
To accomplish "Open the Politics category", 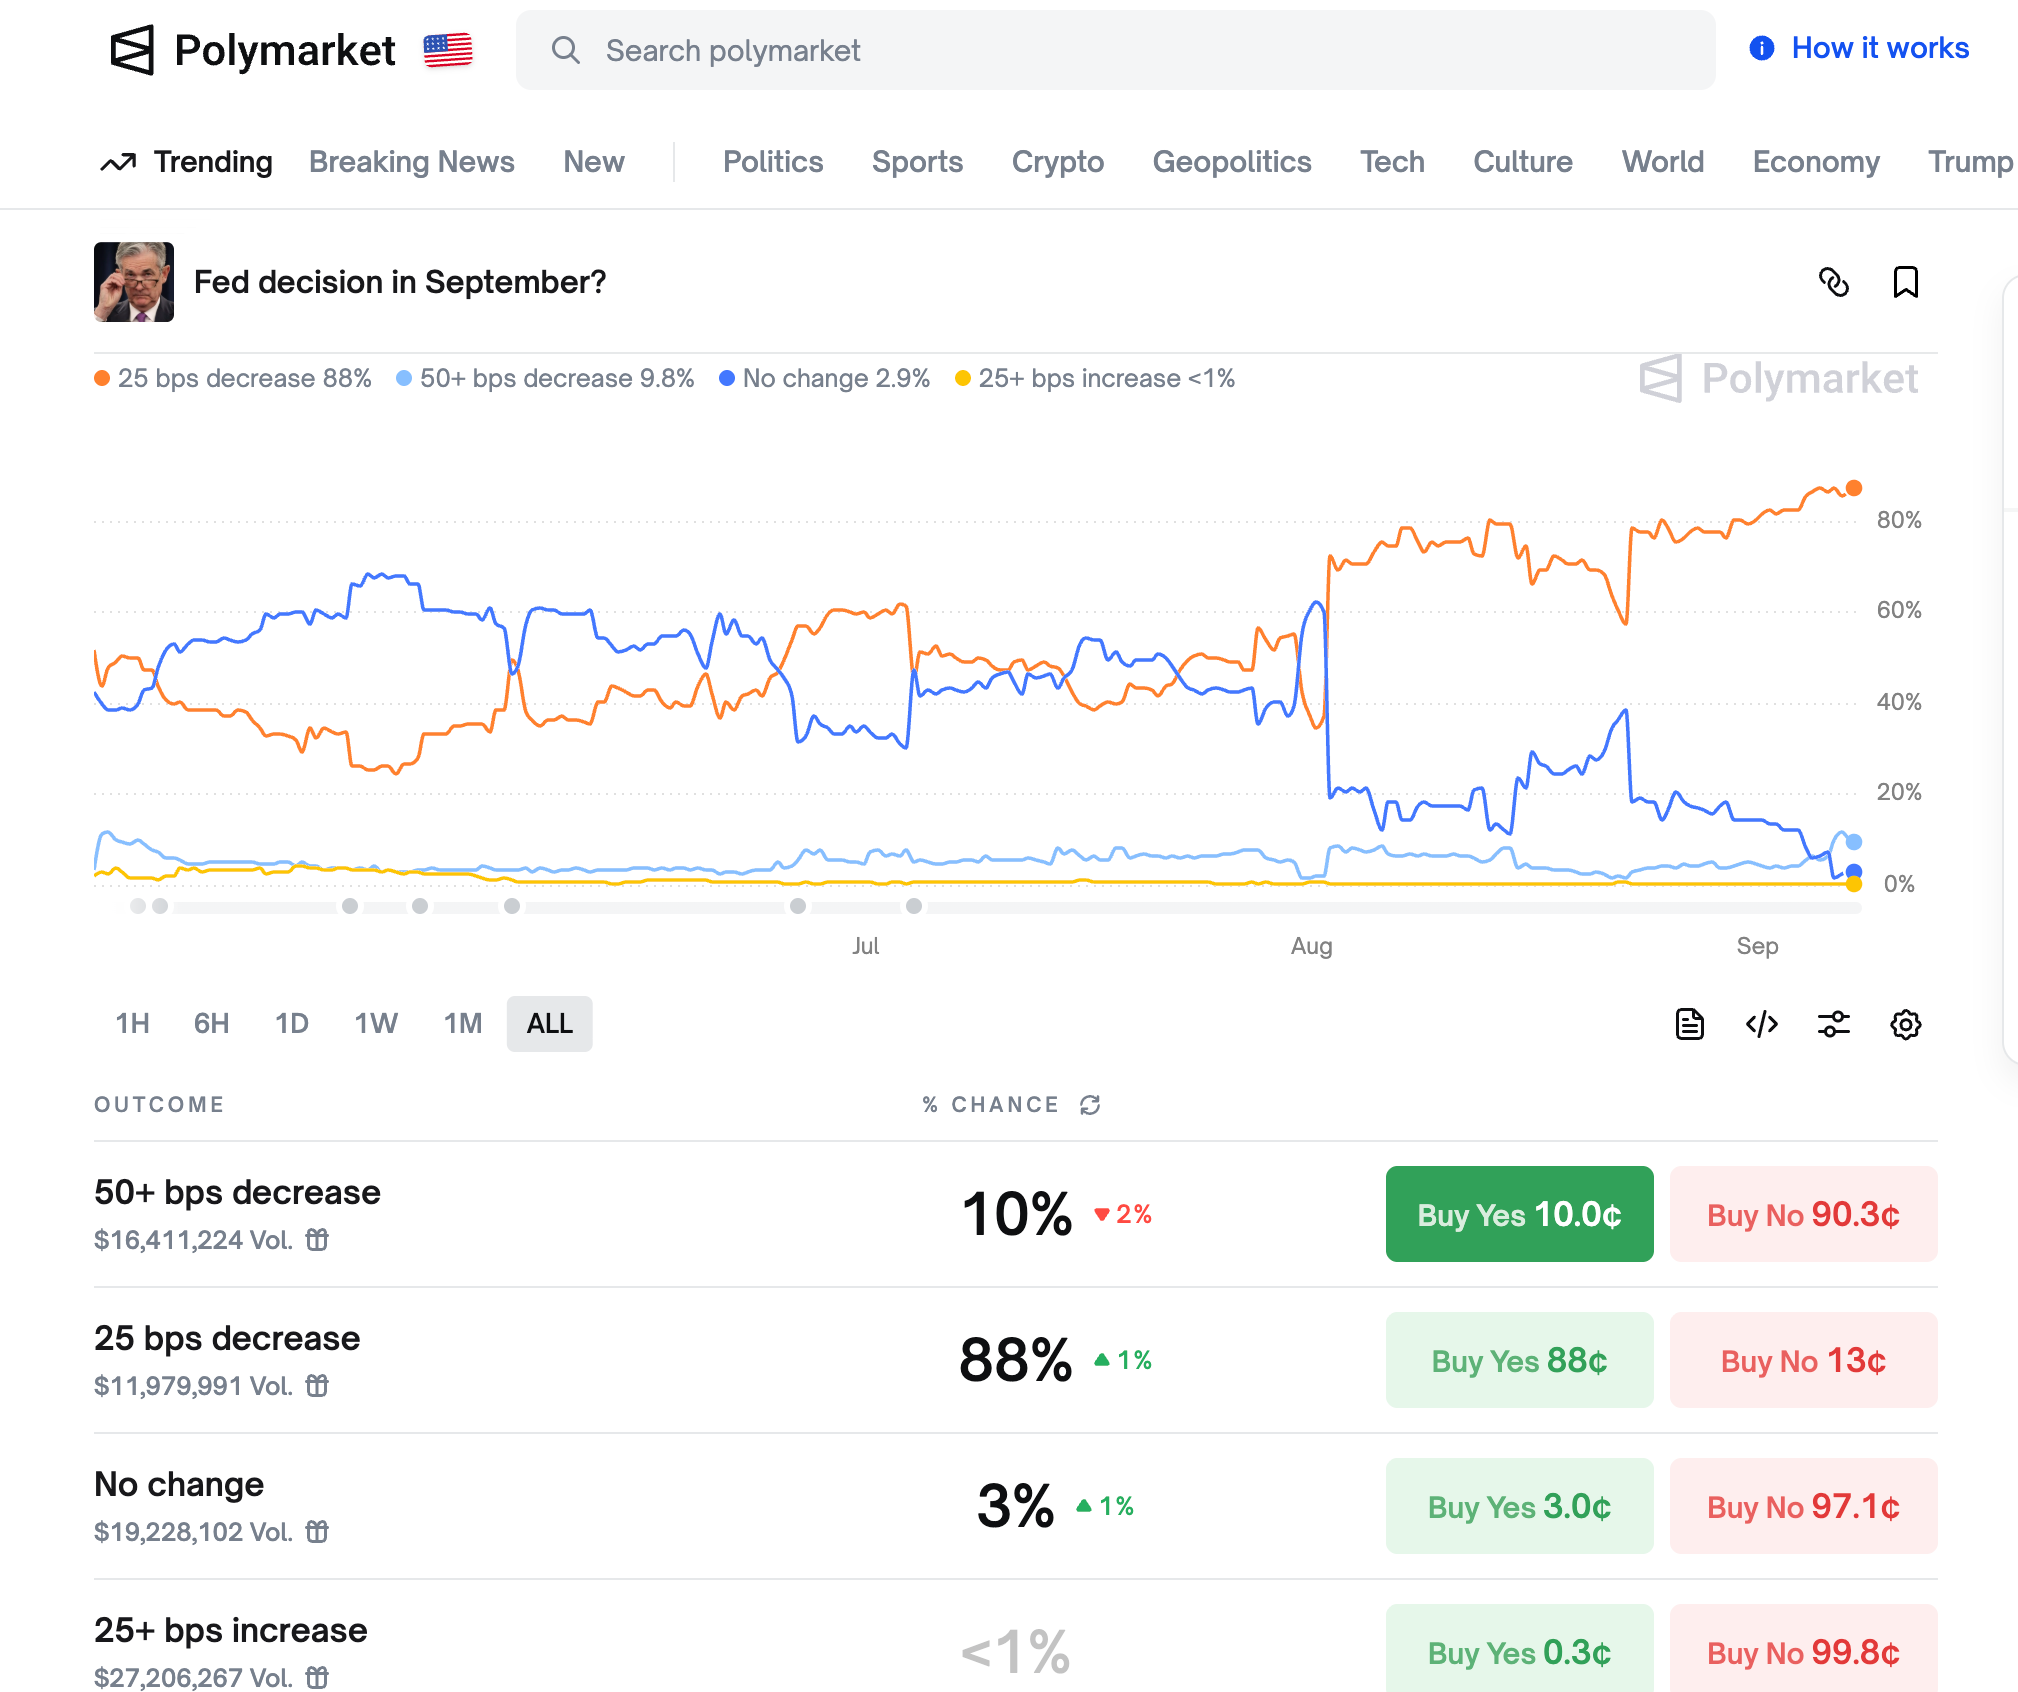I will click(773, 162).
